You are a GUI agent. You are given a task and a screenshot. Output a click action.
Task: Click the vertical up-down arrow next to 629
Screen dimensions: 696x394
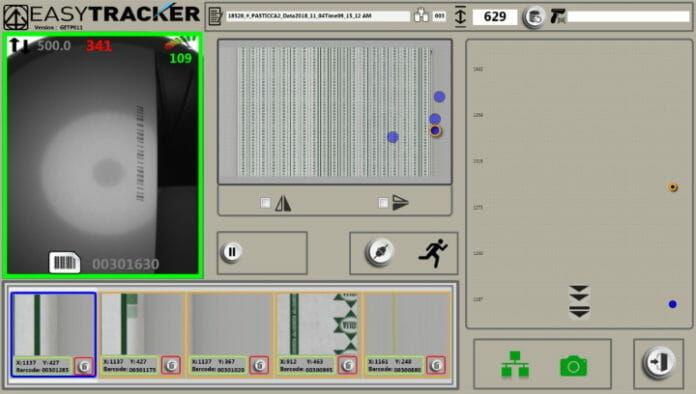461,16
